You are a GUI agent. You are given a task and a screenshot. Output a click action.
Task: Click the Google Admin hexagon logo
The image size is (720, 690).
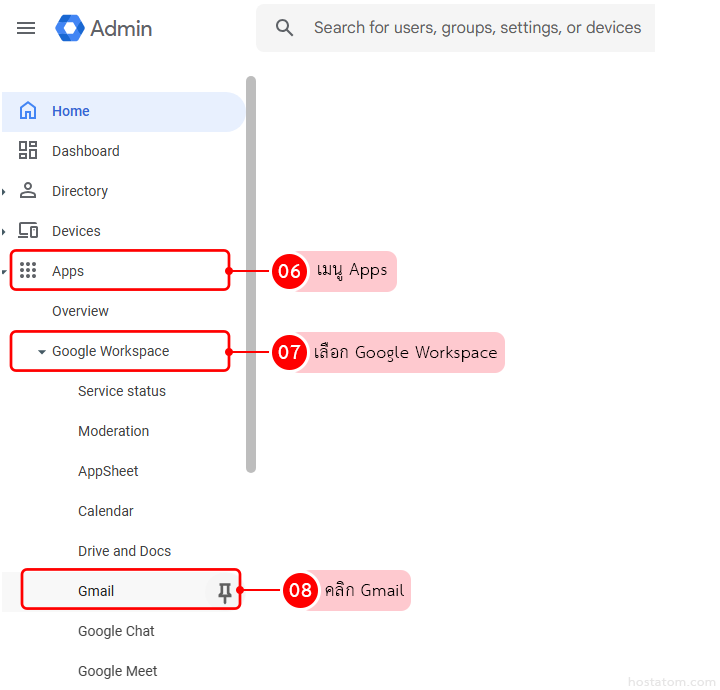tap(70, 28)
